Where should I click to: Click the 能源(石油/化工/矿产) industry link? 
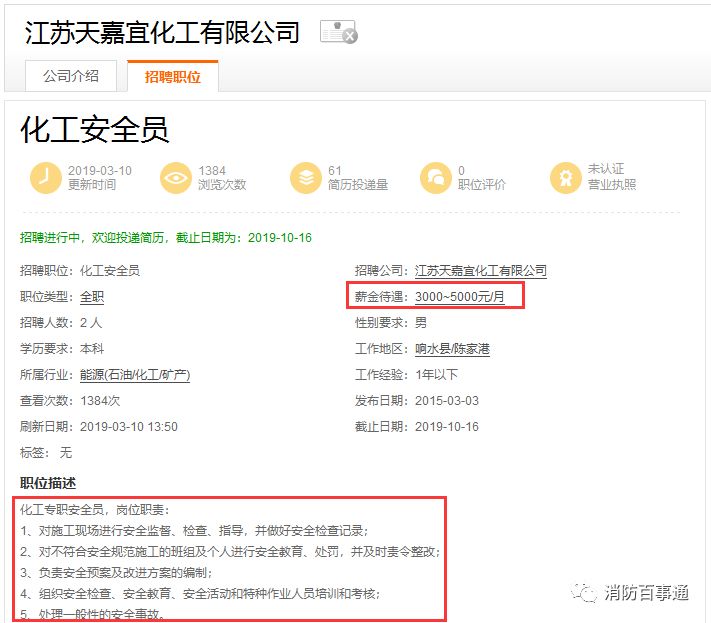click(135, 375)
